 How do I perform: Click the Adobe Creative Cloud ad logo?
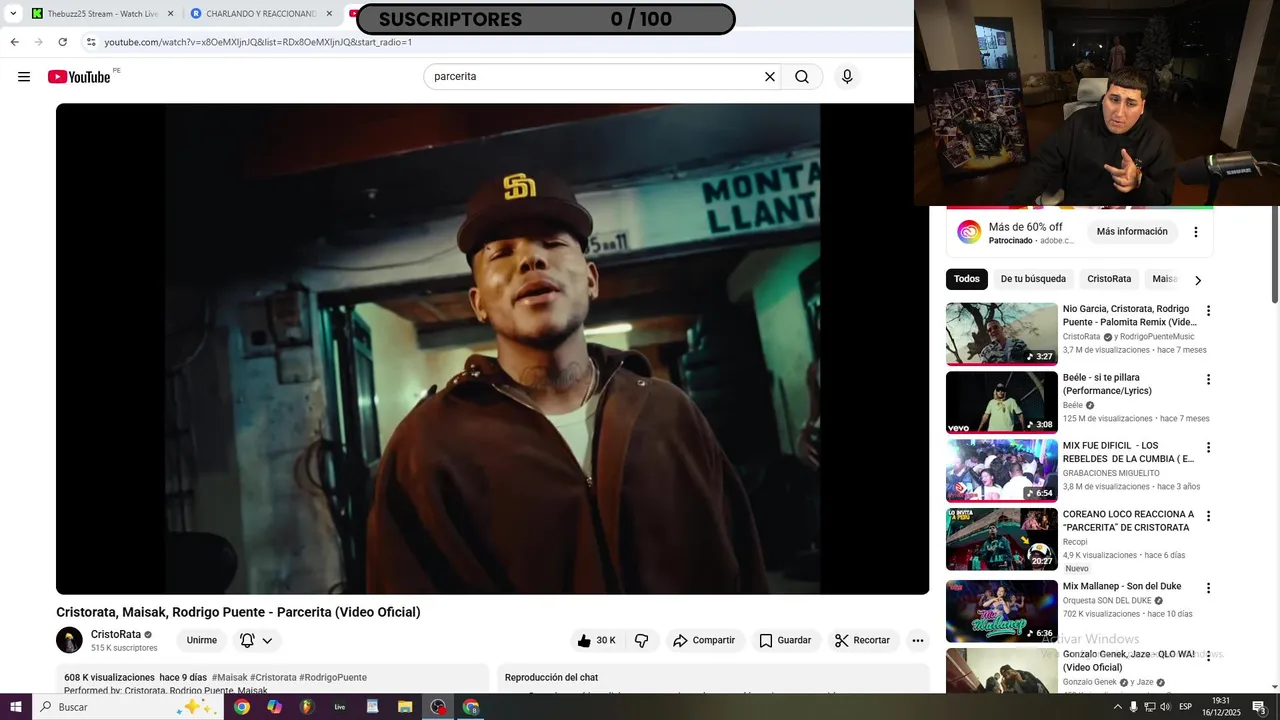969,232
